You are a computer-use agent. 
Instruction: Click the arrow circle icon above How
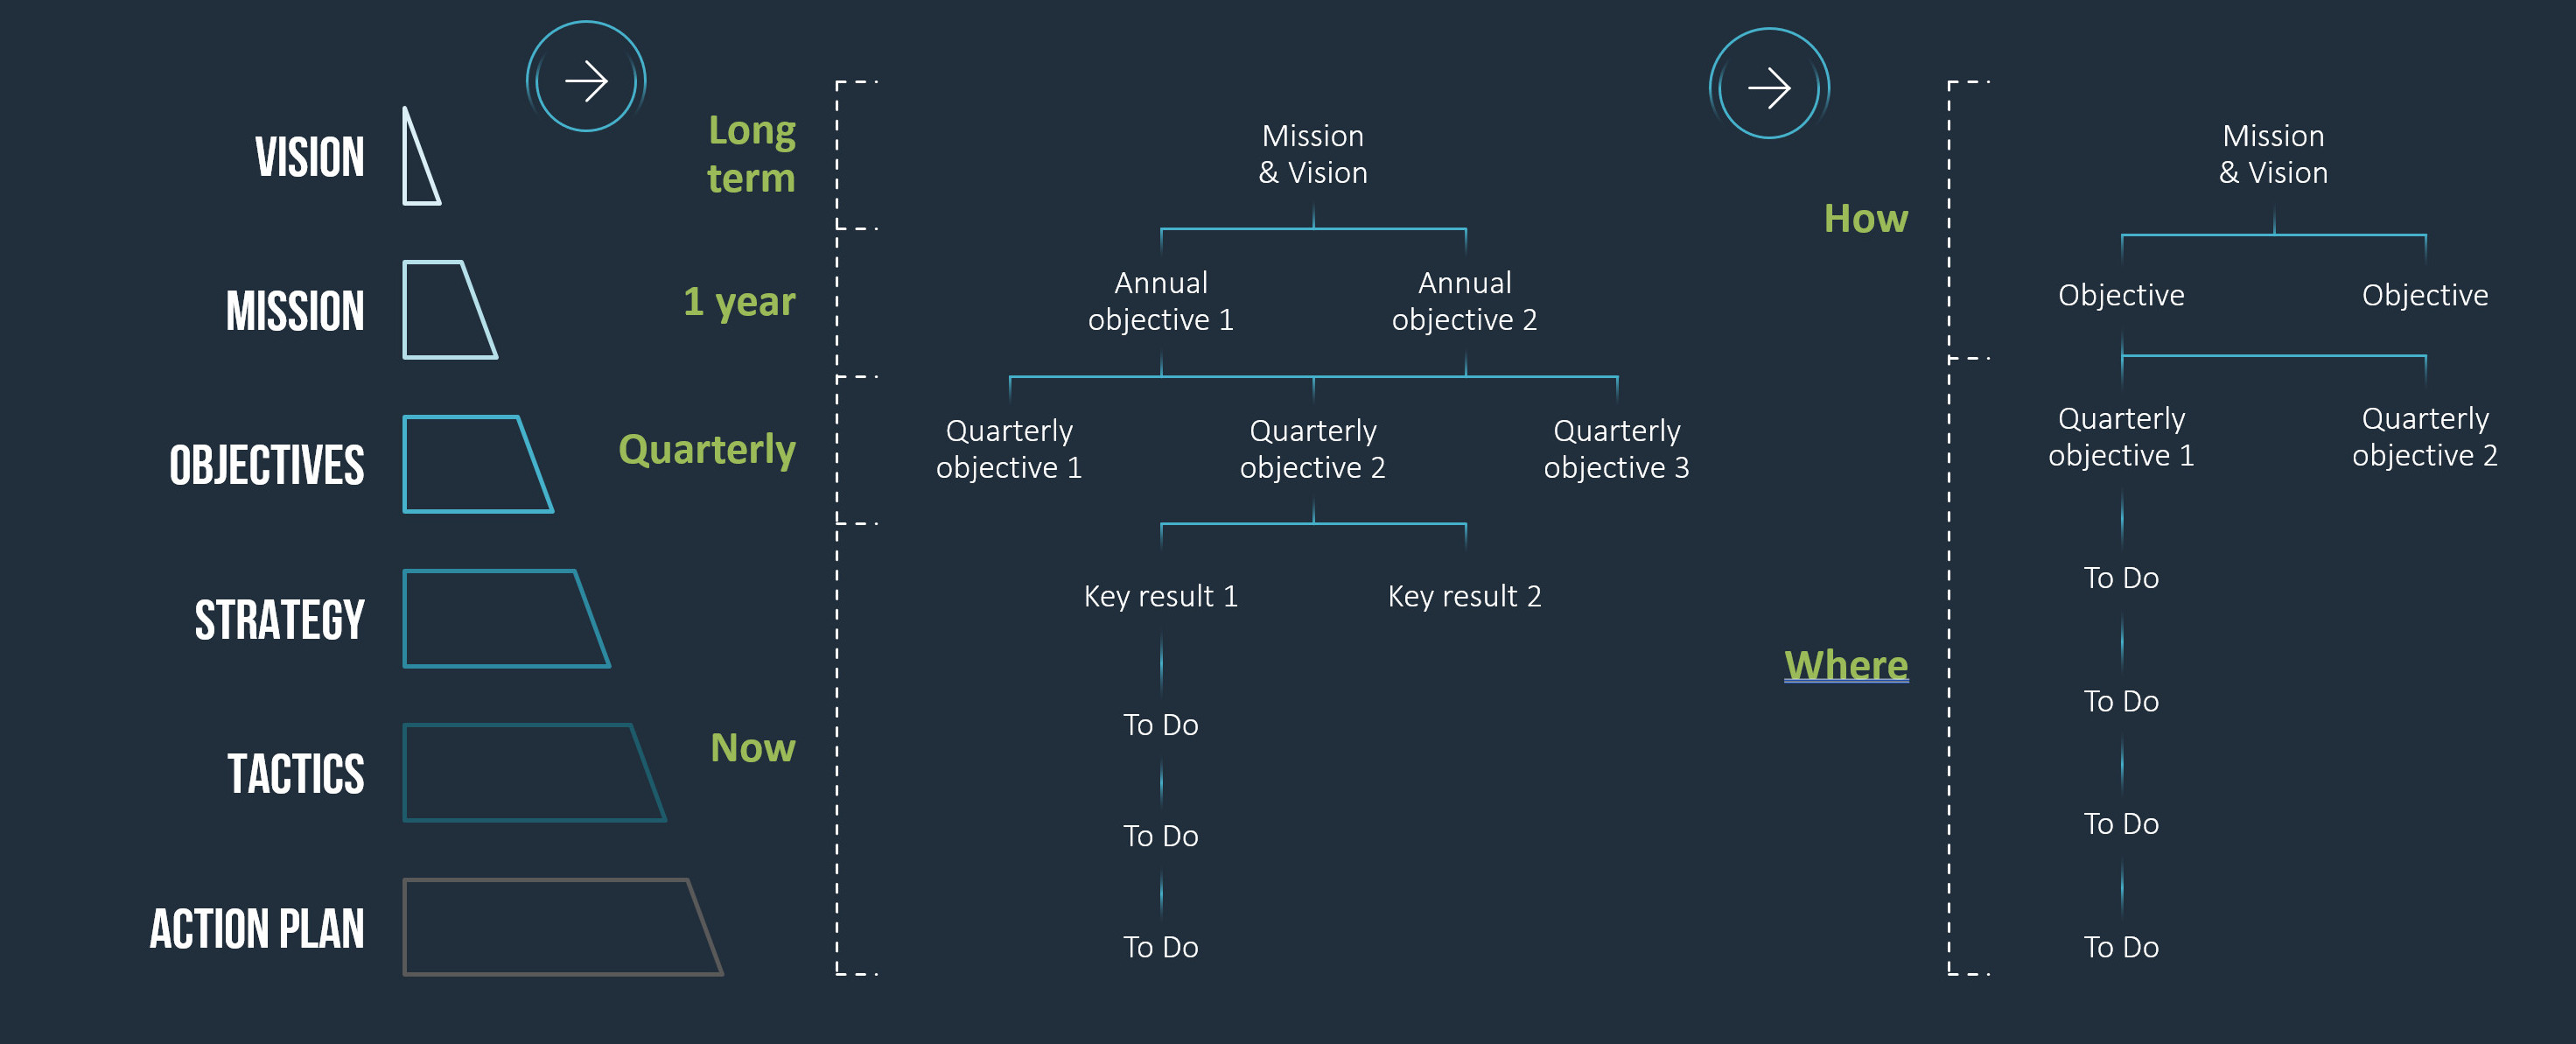(1768, 87)
